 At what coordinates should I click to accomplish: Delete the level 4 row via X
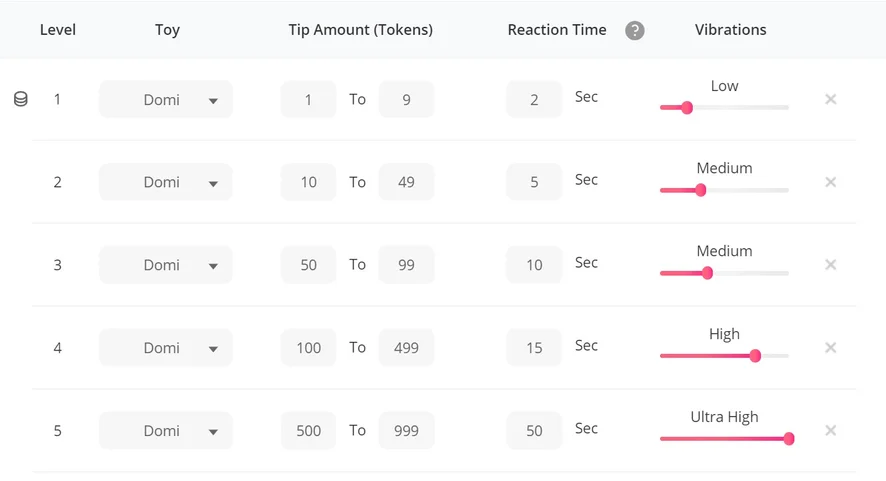click(830, 348)
